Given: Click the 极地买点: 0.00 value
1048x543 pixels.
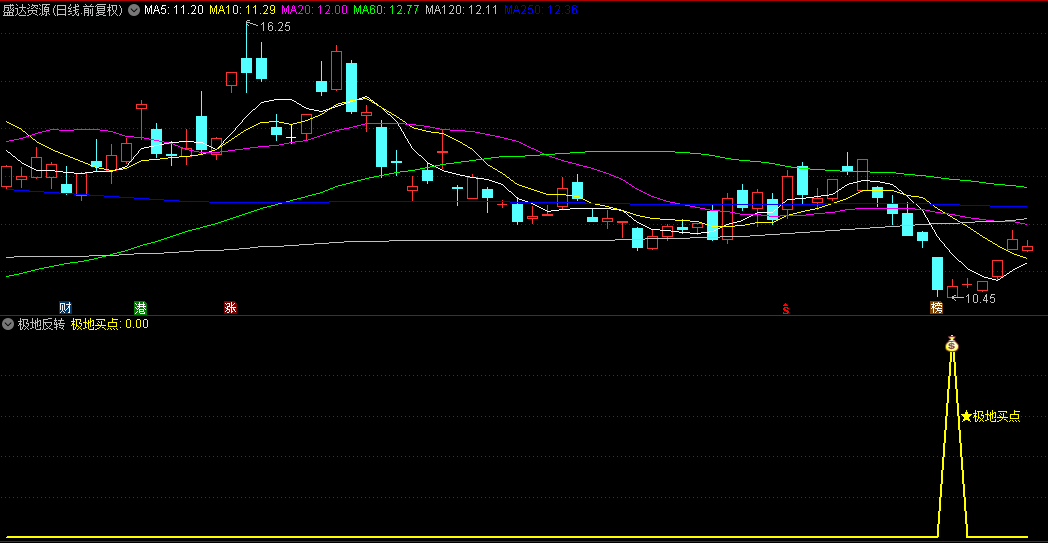Looking at the screenshot, I should click(x=110, y=324).
